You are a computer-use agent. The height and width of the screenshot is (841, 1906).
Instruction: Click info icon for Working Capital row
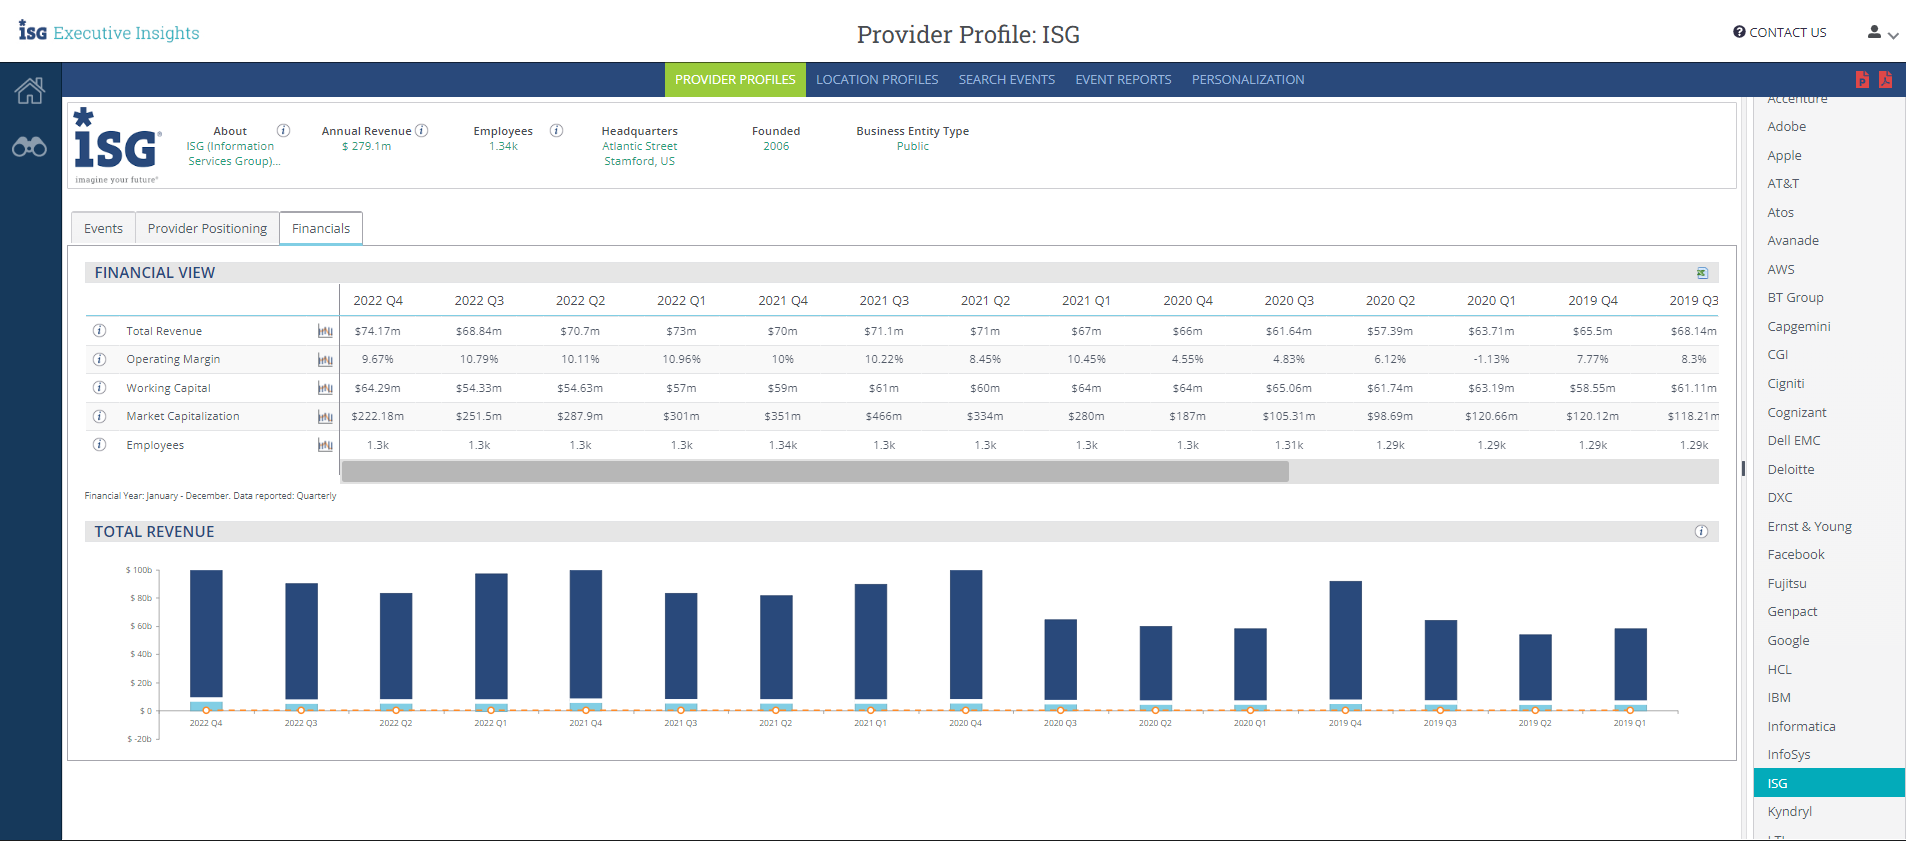(x=99, y=388)
